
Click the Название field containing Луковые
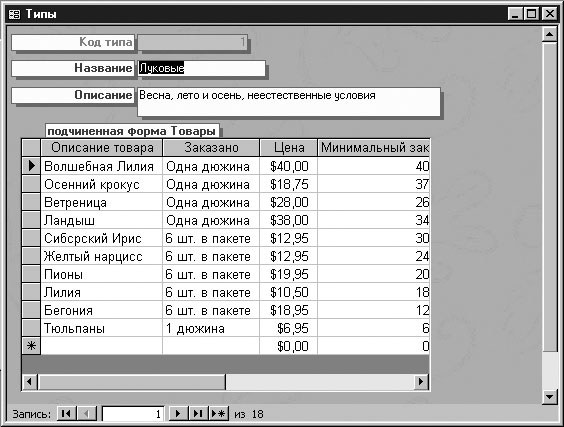point(201,68)
